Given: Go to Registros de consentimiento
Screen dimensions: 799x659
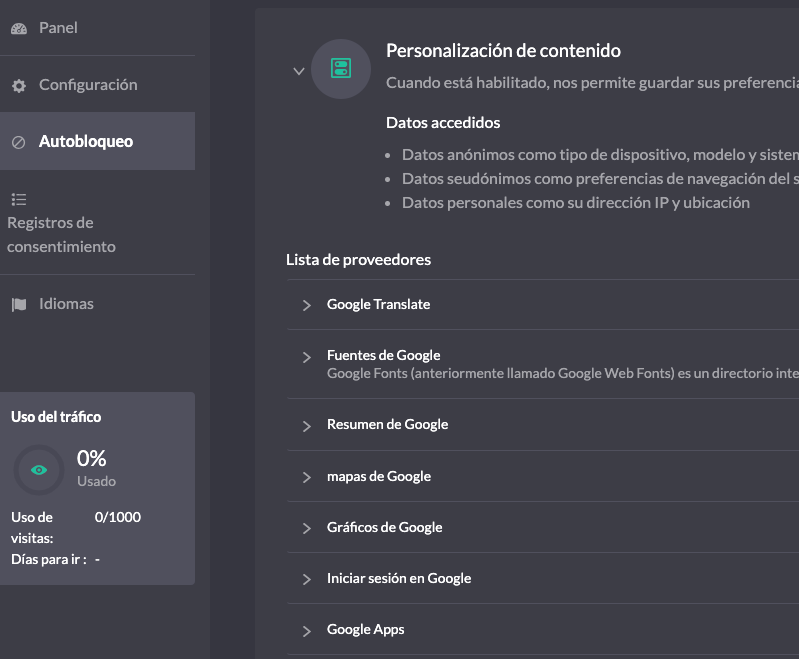Looking at the screenshot, I should (x=97, y=223).
